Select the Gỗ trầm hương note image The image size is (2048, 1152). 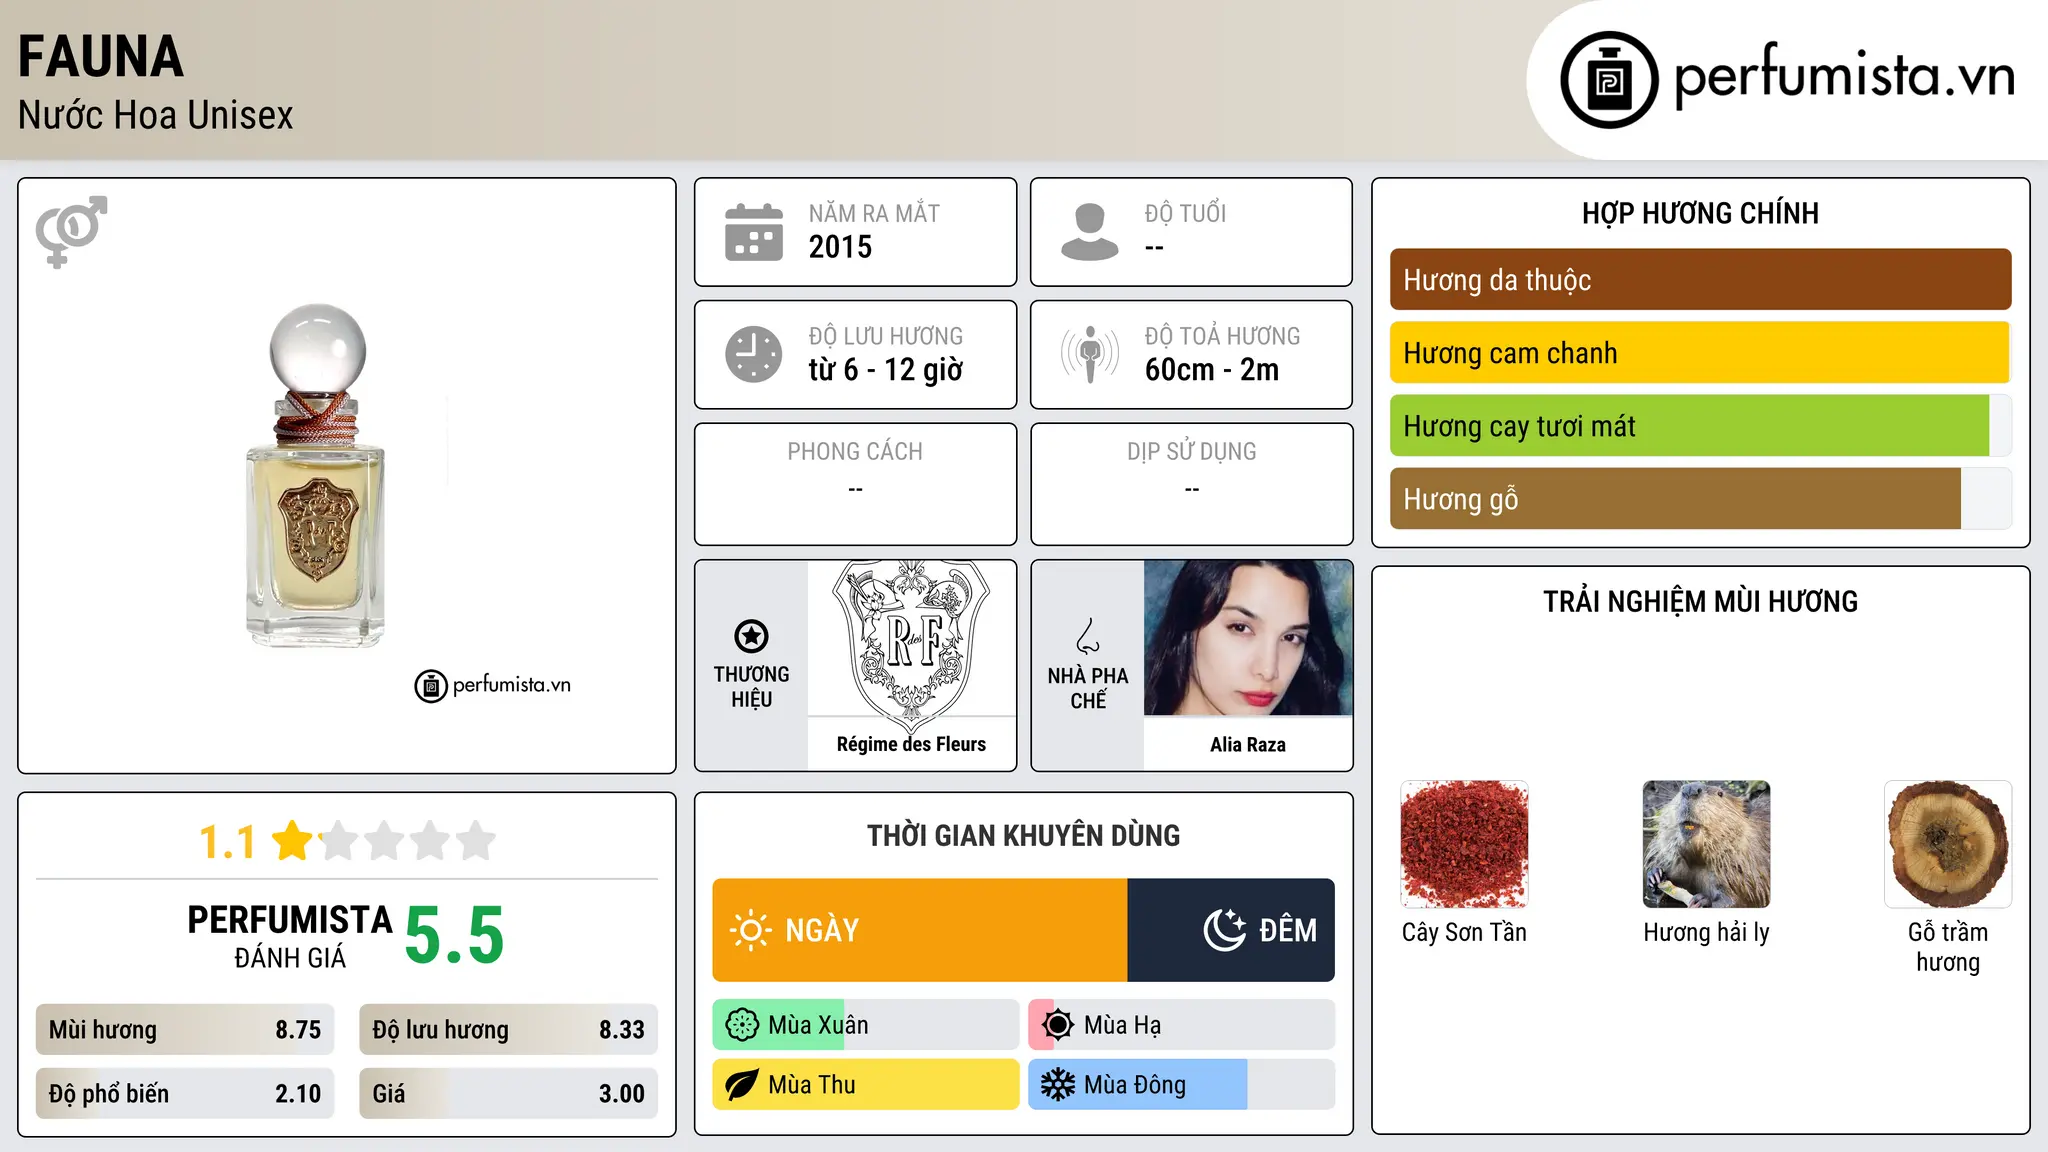coord(1948,844)
